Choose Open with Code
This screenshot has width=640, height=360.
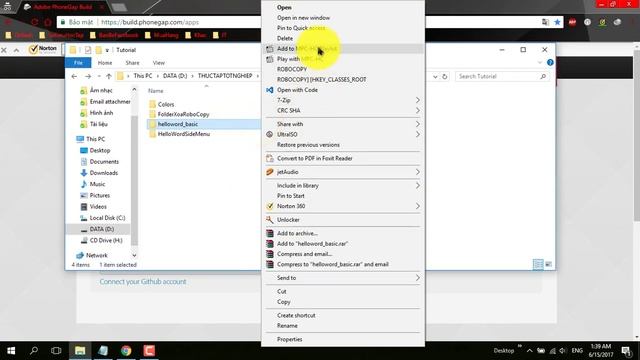click(x=297, y=90)
